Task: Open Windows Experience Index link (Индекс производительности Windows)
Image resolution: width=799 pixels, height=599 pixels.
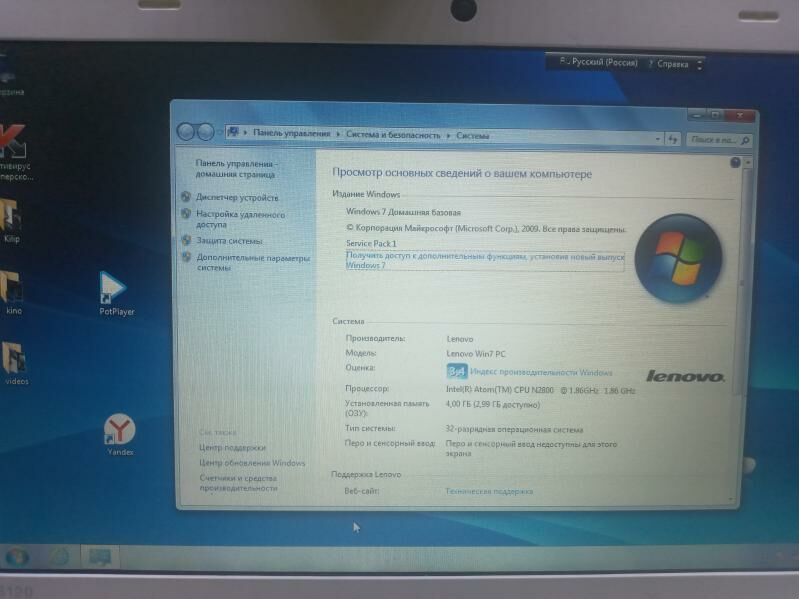Action: point(541,372)
